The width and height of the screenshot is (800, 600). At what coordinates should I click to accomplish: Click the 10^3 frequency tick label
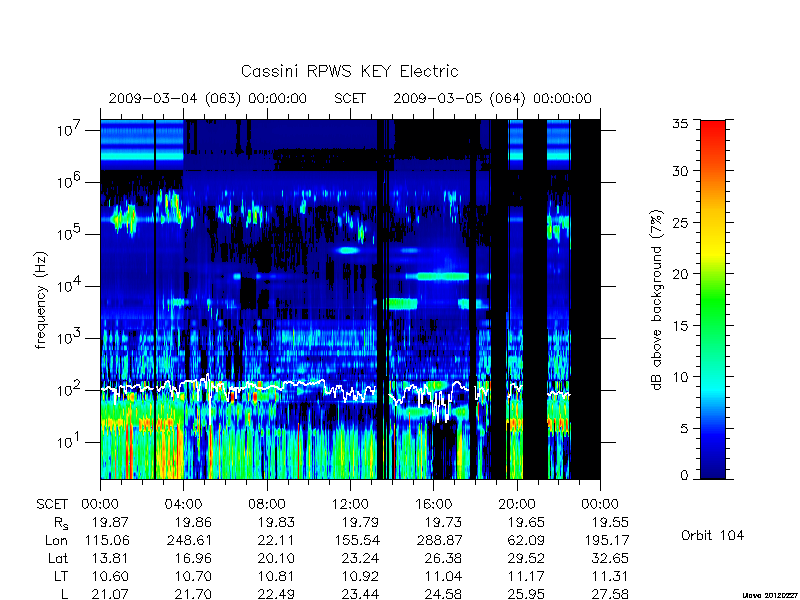pos(70,337)
